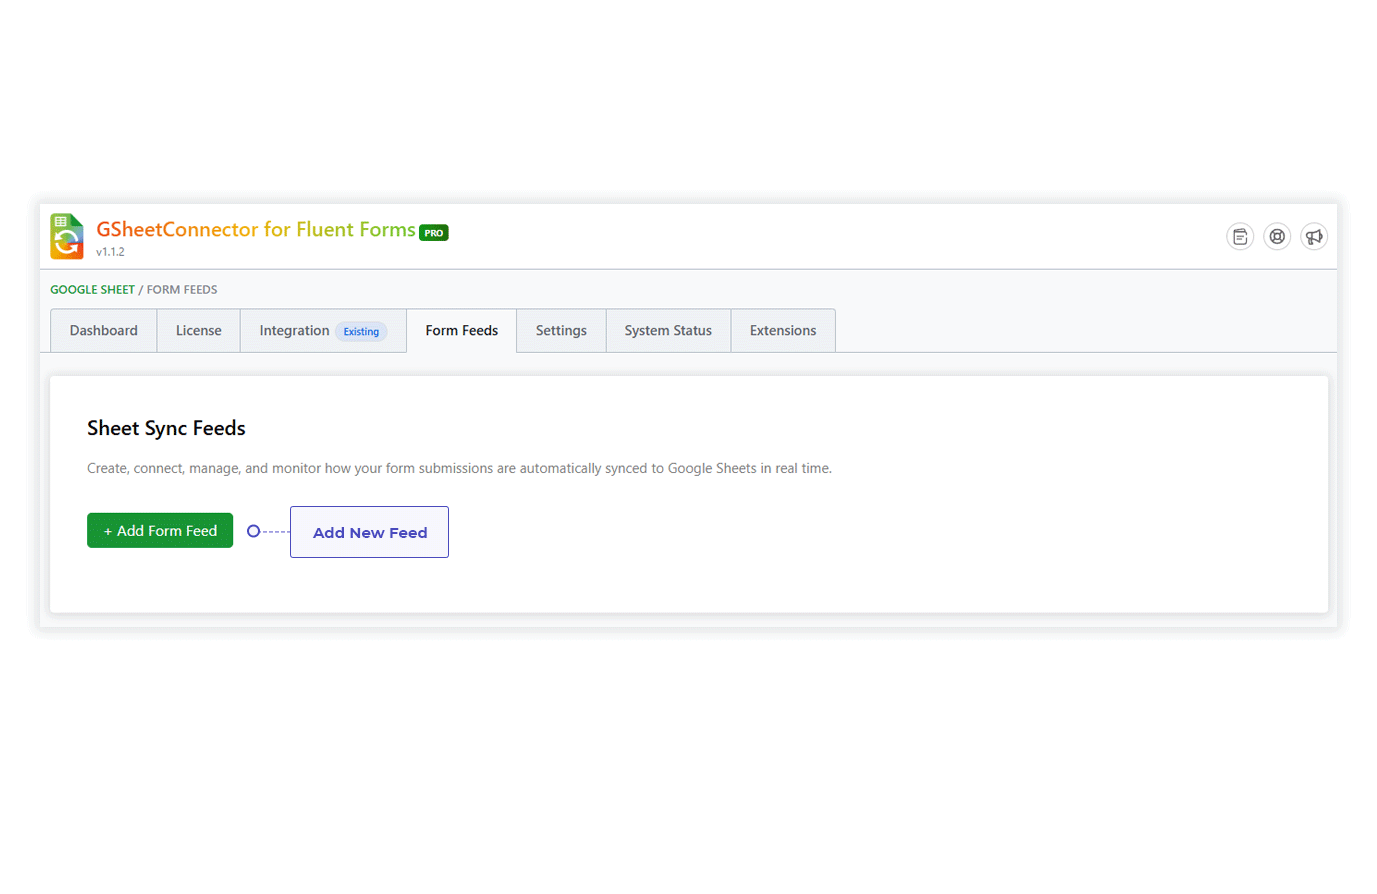Open the License tab
This screenshot has width=1377, height=894.
(199, 331)
